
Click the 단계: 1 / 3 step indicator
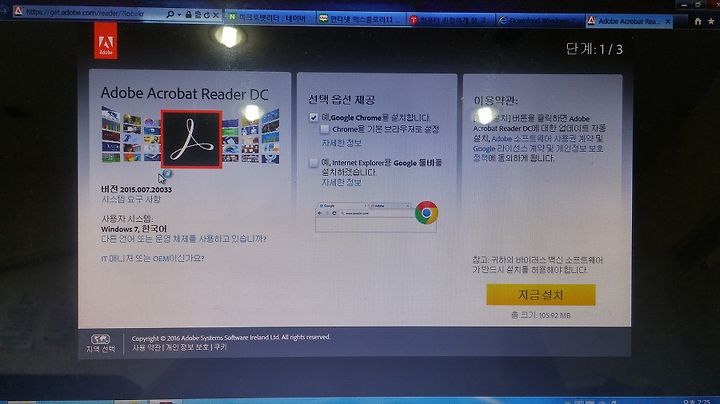(594, 49)
